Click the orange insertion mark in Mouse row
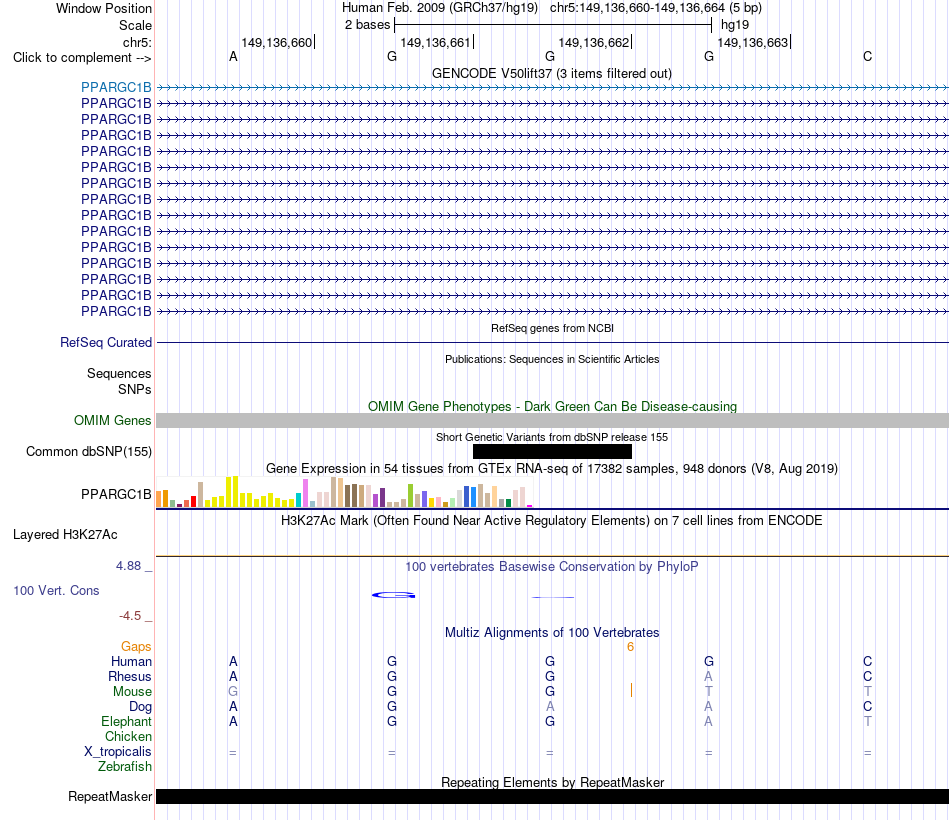The height and width of the screenshot is (820, 950). [631, 690]
